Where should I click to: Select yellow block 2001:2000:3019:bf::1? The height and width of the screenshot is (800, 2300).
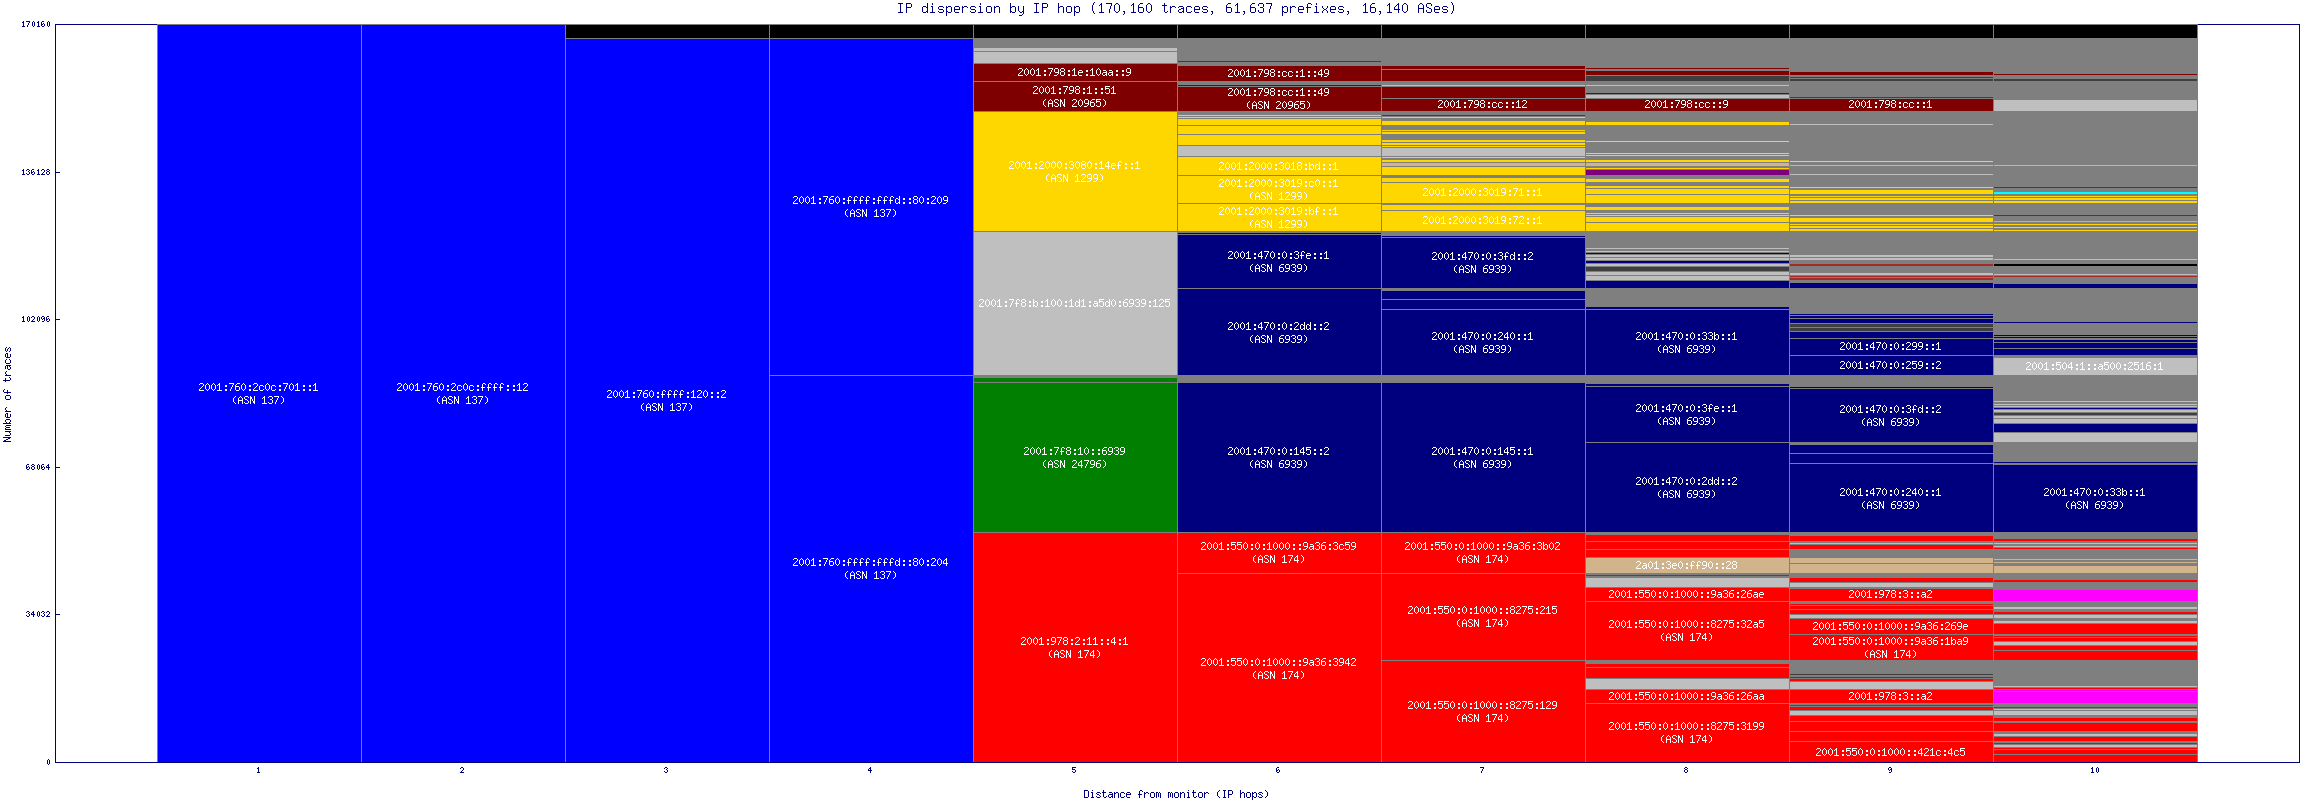point(1279,217)
